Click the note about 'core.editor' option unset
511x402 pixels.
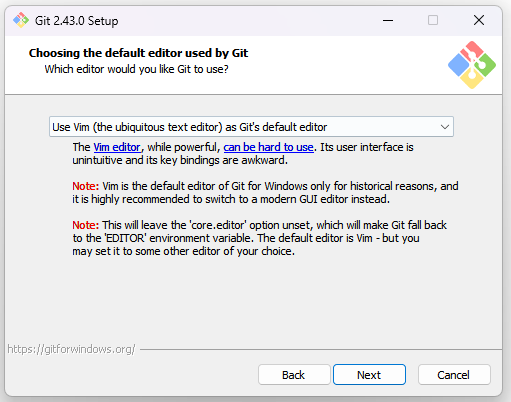[x=259, y=238]
